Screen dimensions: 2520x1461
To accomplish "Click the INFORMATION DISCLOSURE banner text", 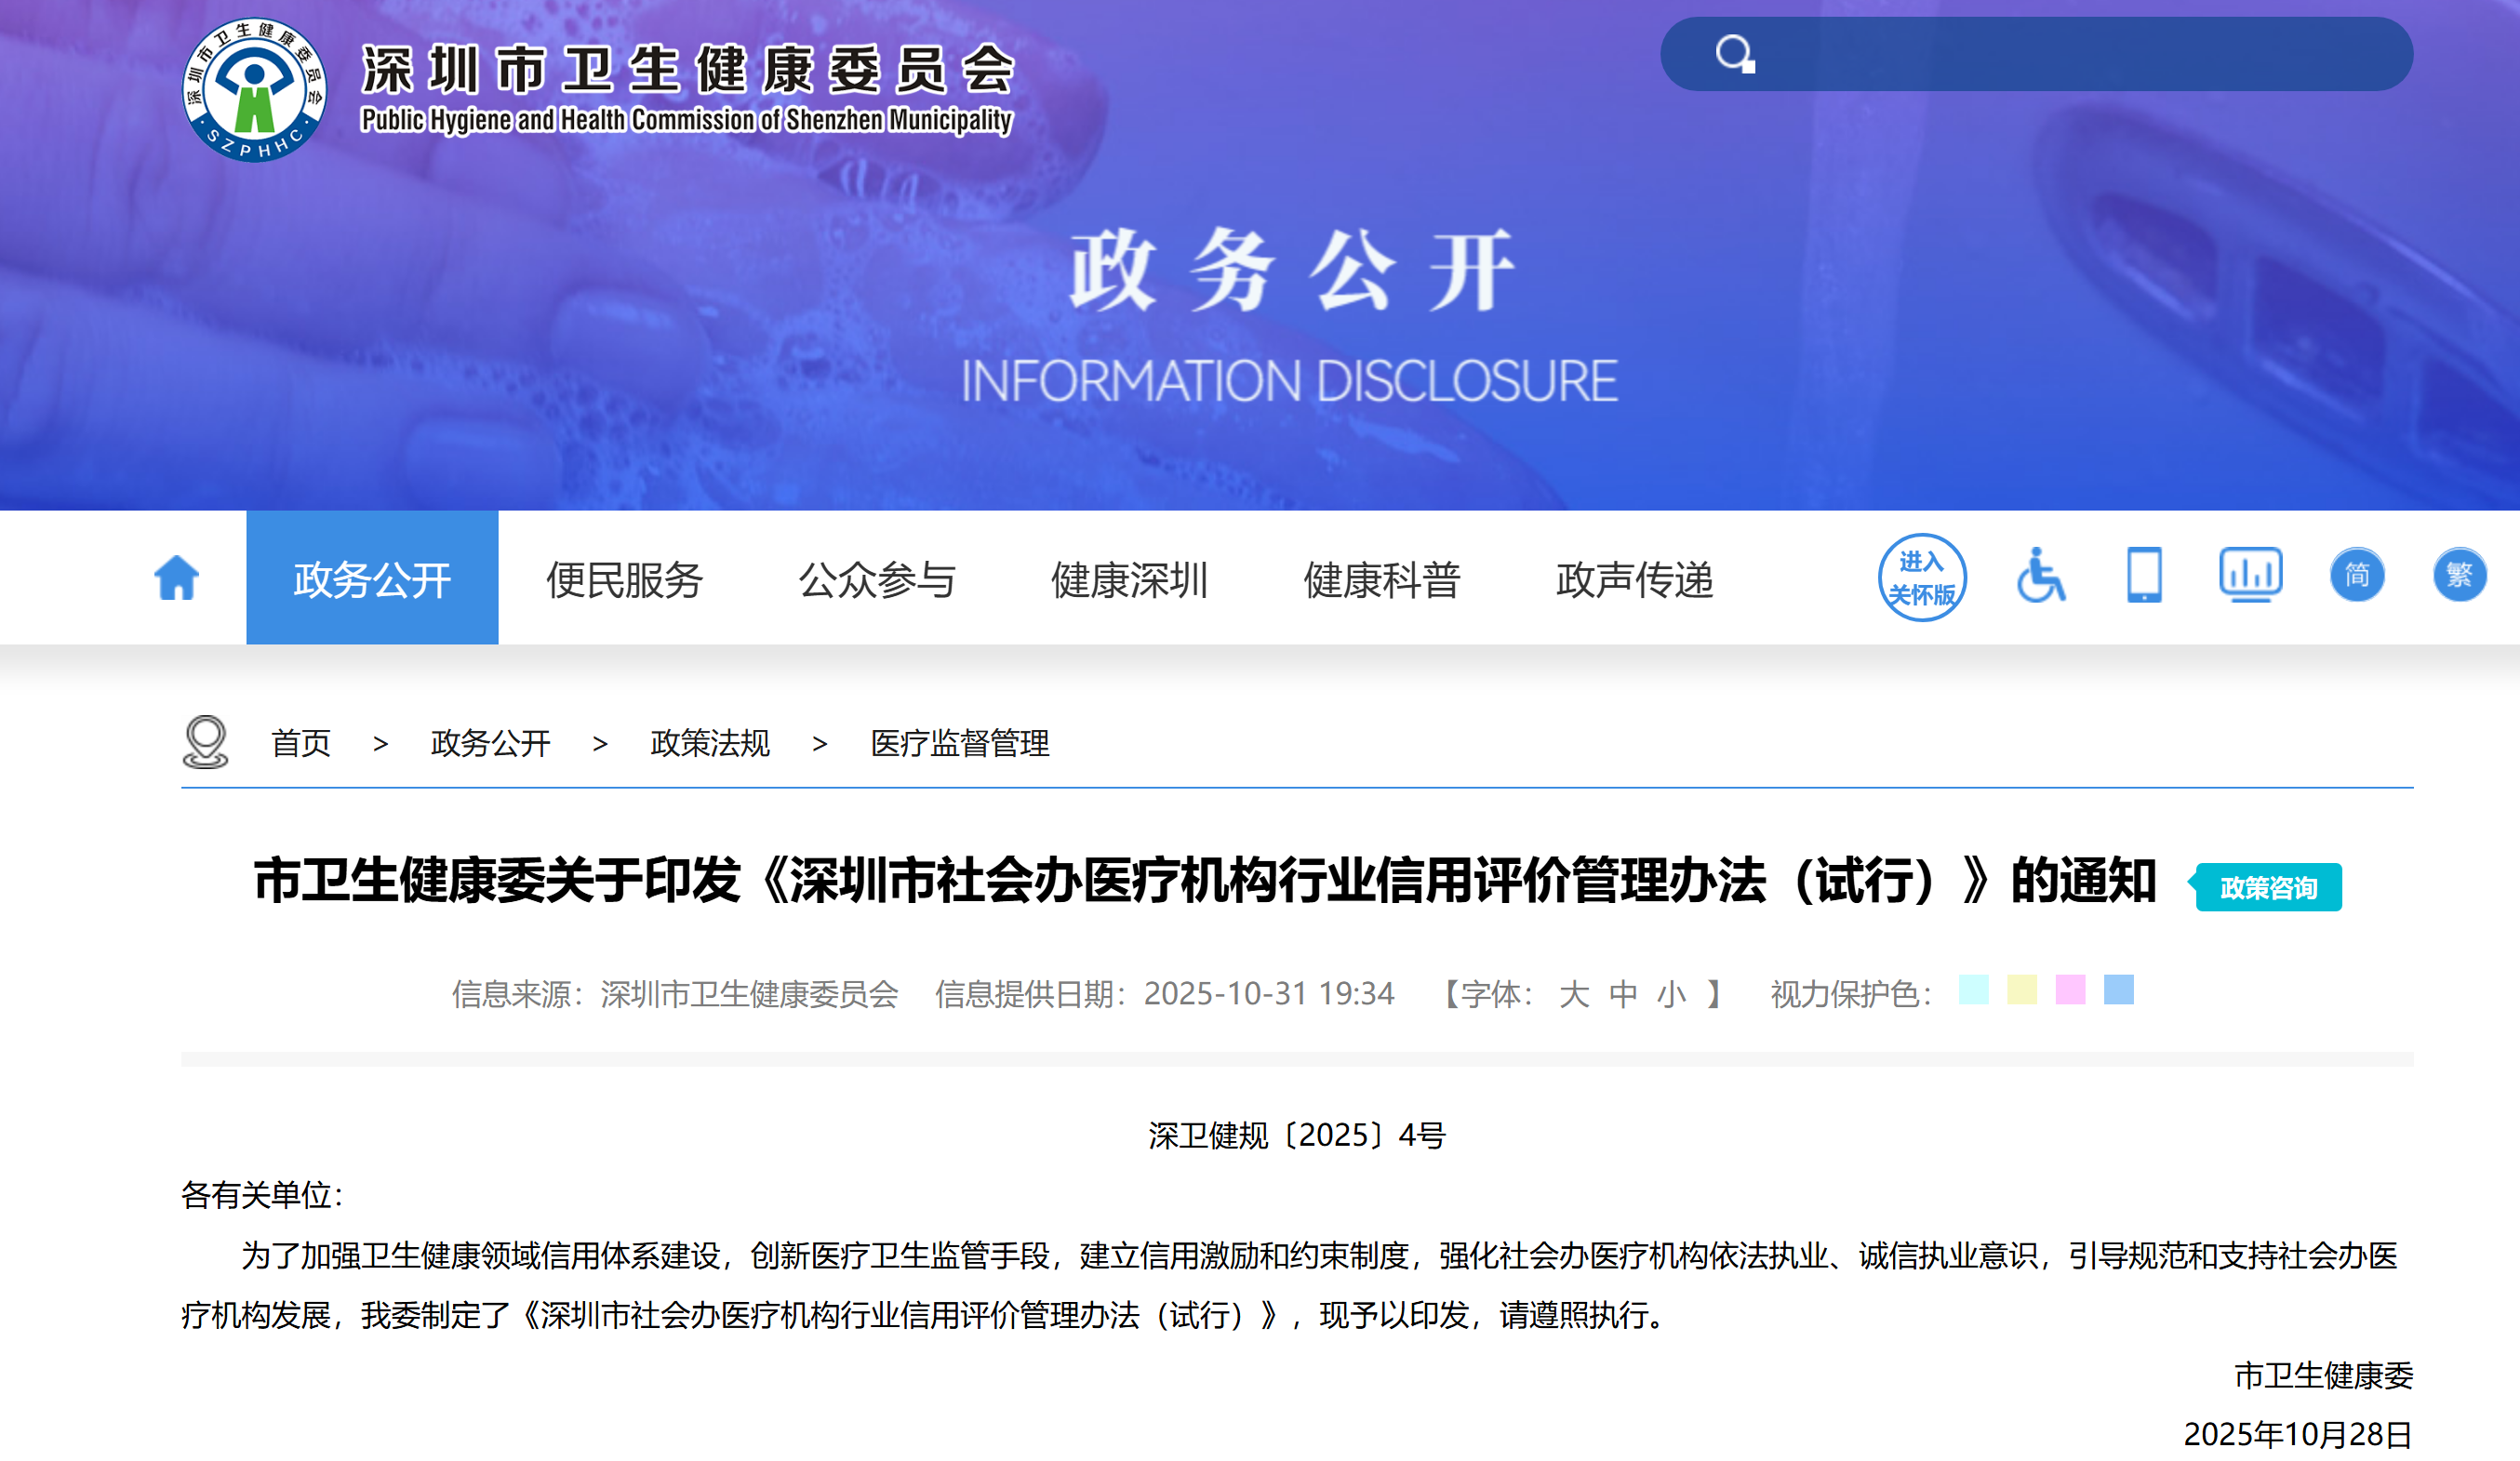I will coord(1289,381).
